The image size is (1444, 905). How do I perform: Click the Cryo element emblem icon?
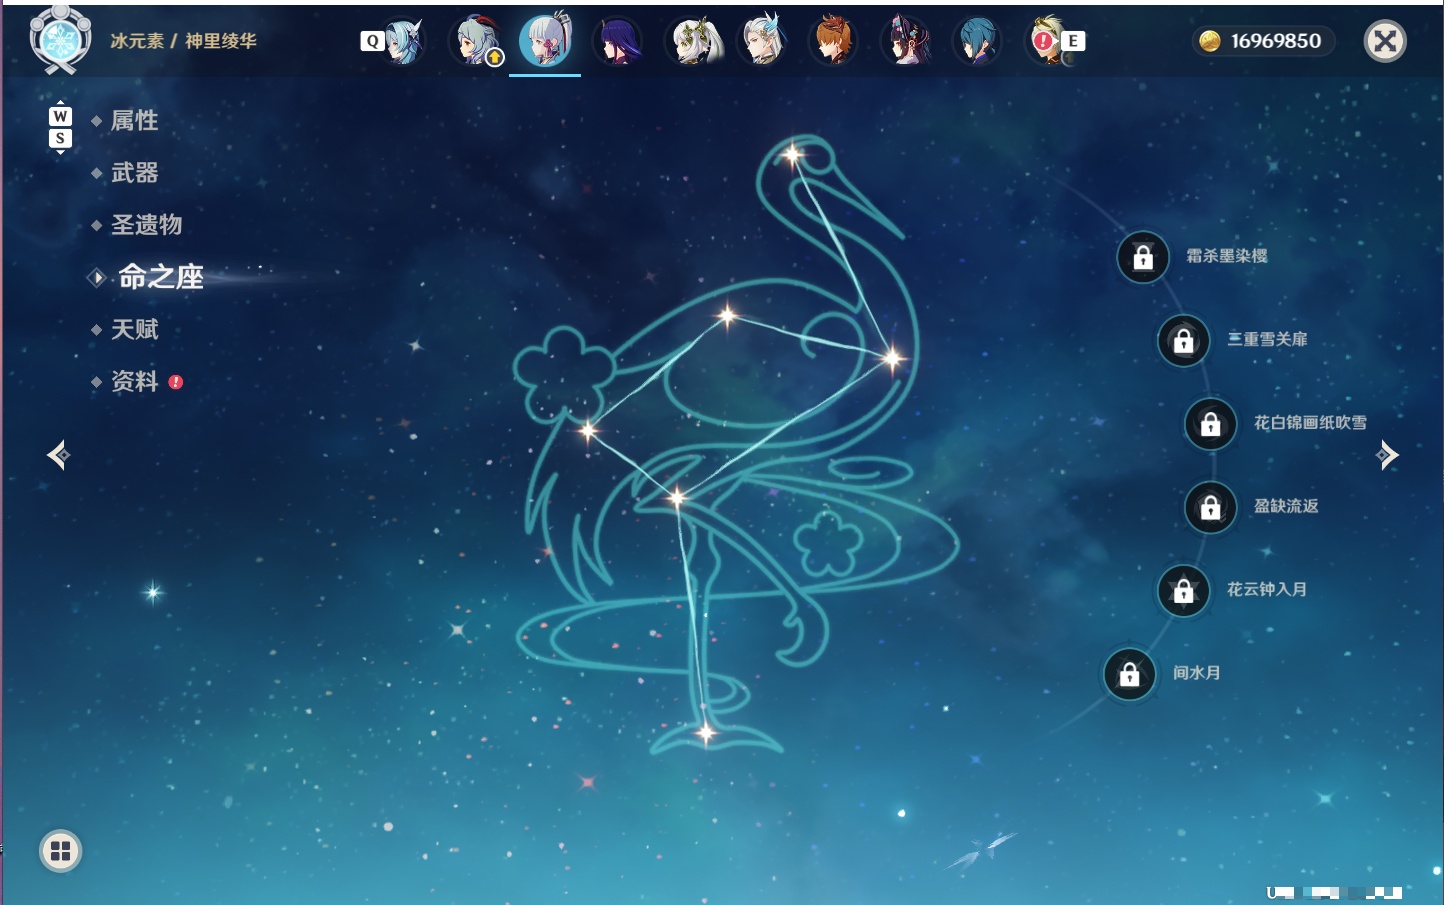(60, 40)
